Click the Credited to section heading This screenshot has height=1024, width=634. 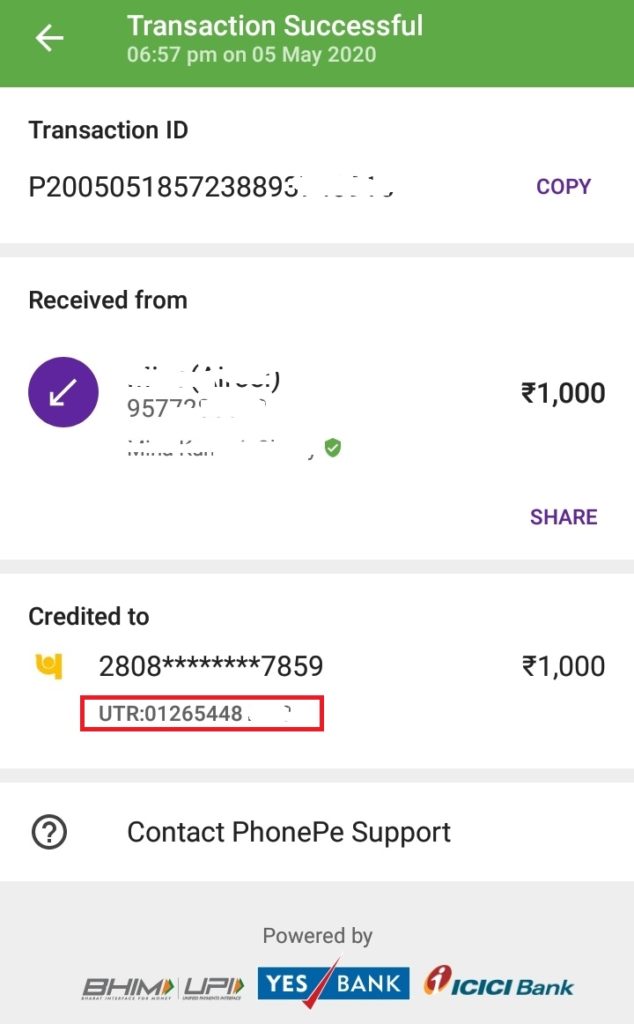(x=89, y=617)
